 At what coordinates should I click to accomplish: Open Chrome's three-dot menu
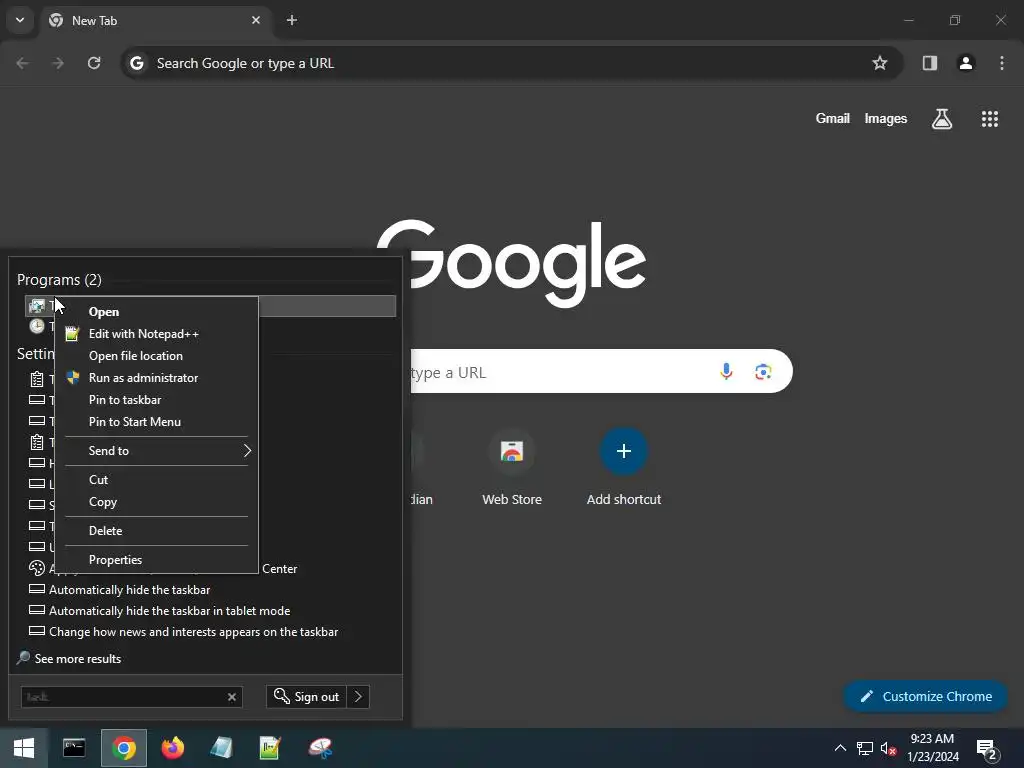pyautogui.click(x=1002, y=63)
